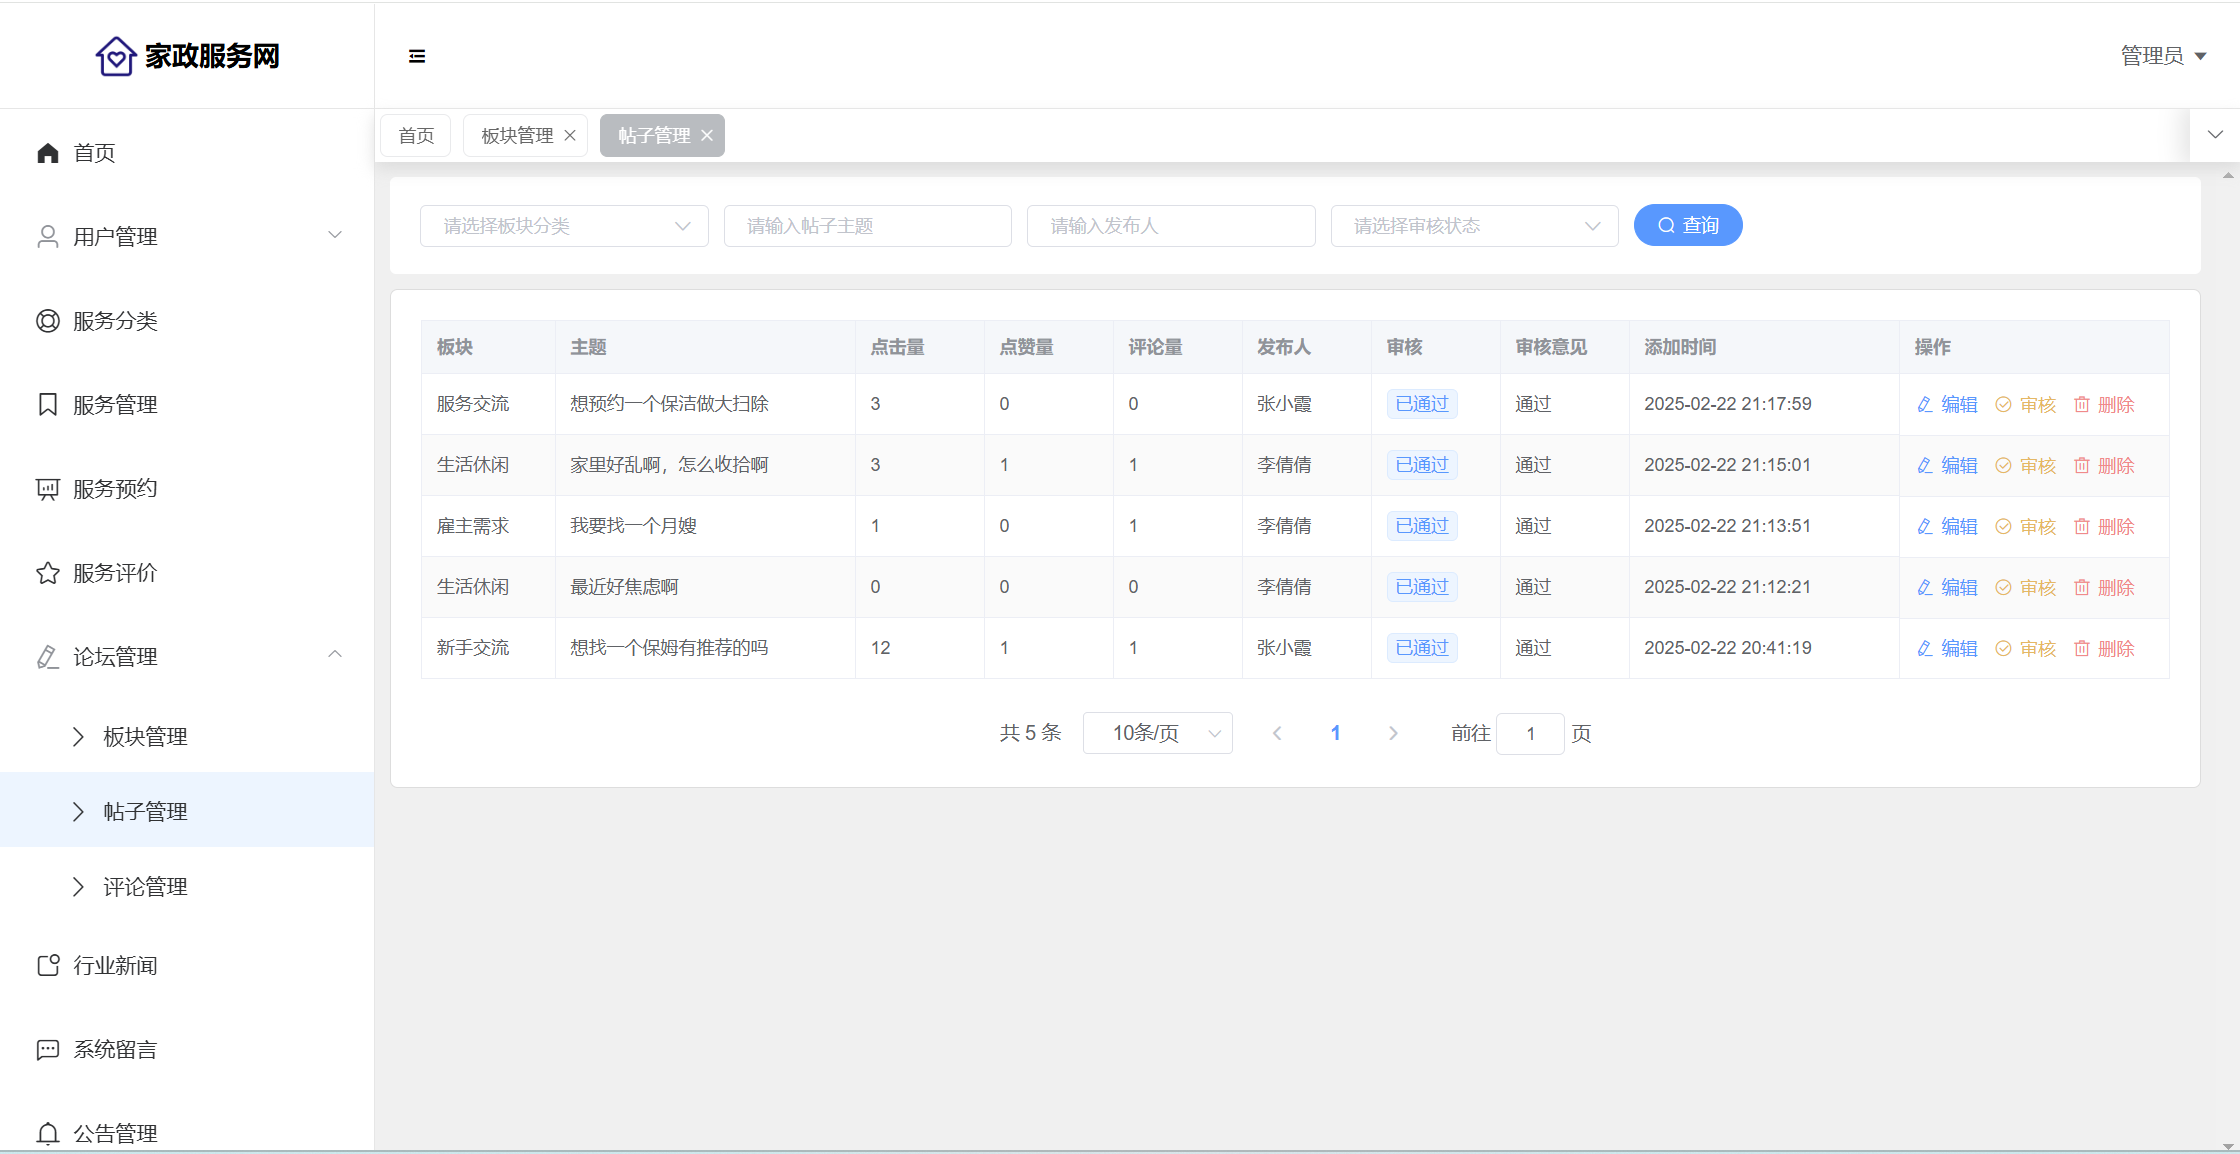Switch to the 首页 tab
The height and width of the screenshot is (1154, 2240).
click(x=416, y=136)
